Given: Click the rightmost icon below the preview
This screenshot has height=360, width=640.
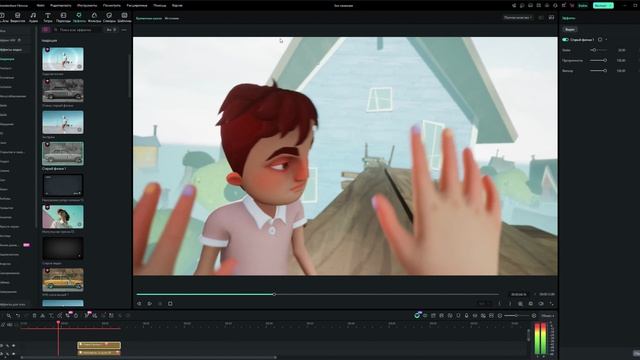Looking at the screenshot, I should pos(551,304).
